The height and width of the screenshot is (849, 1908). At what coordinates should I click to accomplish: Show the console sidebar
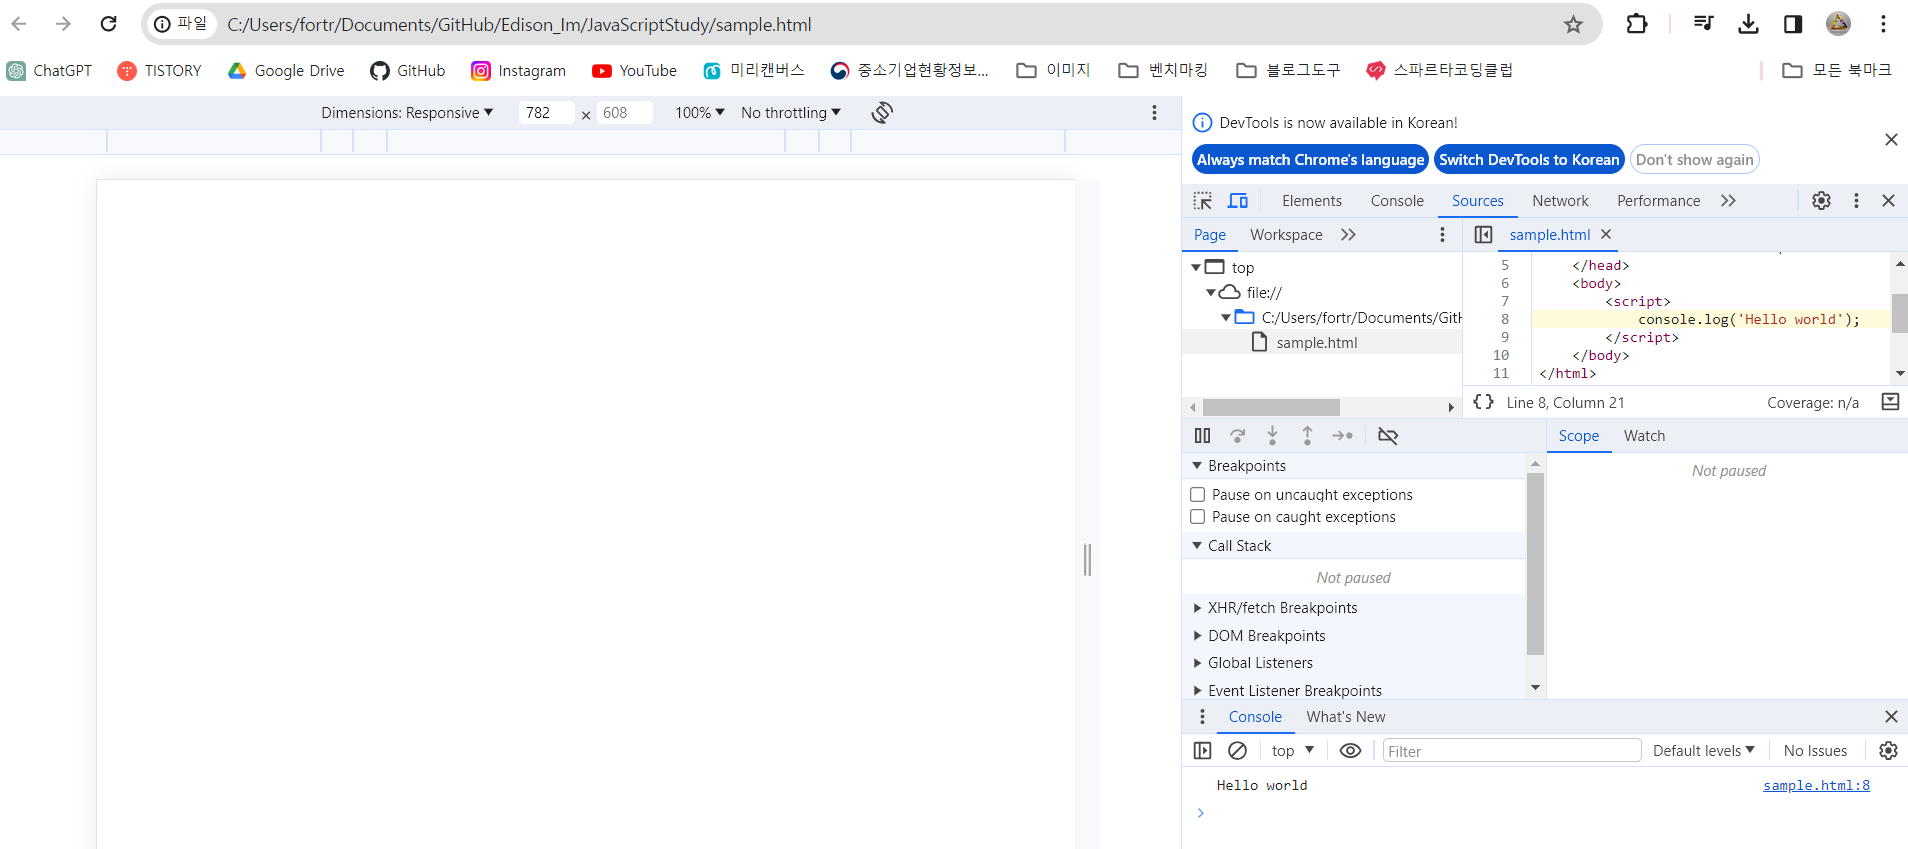[x=1202, y=750]
